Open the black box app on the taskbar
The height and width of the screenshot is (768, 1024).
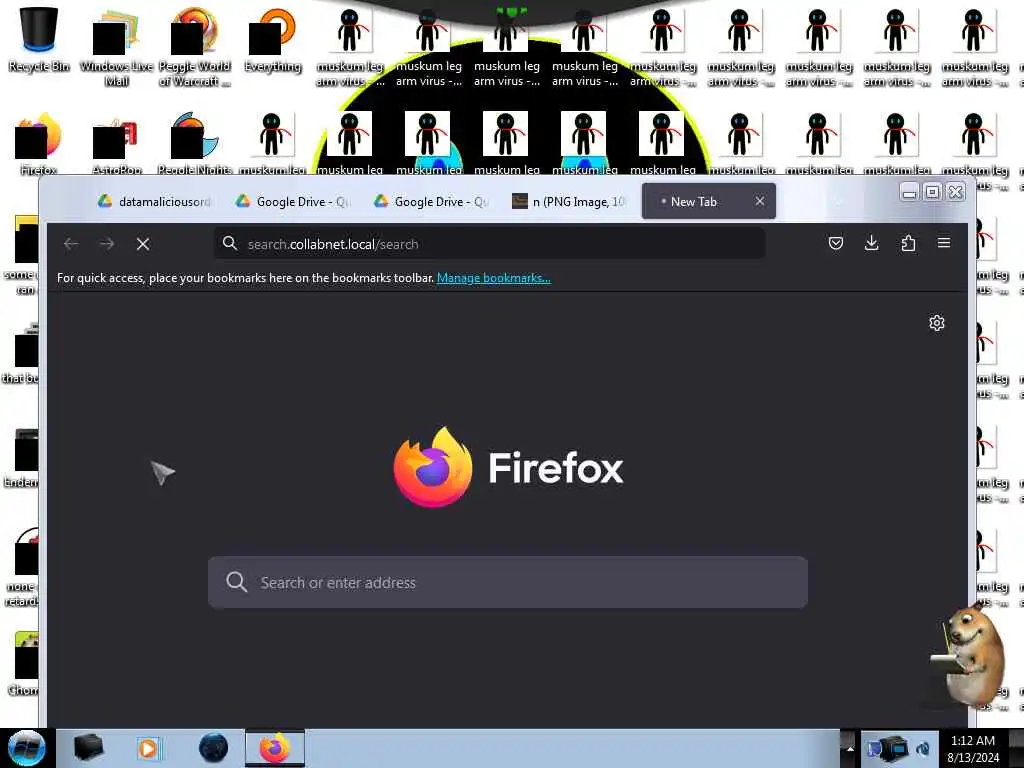(x=88, y=748)
